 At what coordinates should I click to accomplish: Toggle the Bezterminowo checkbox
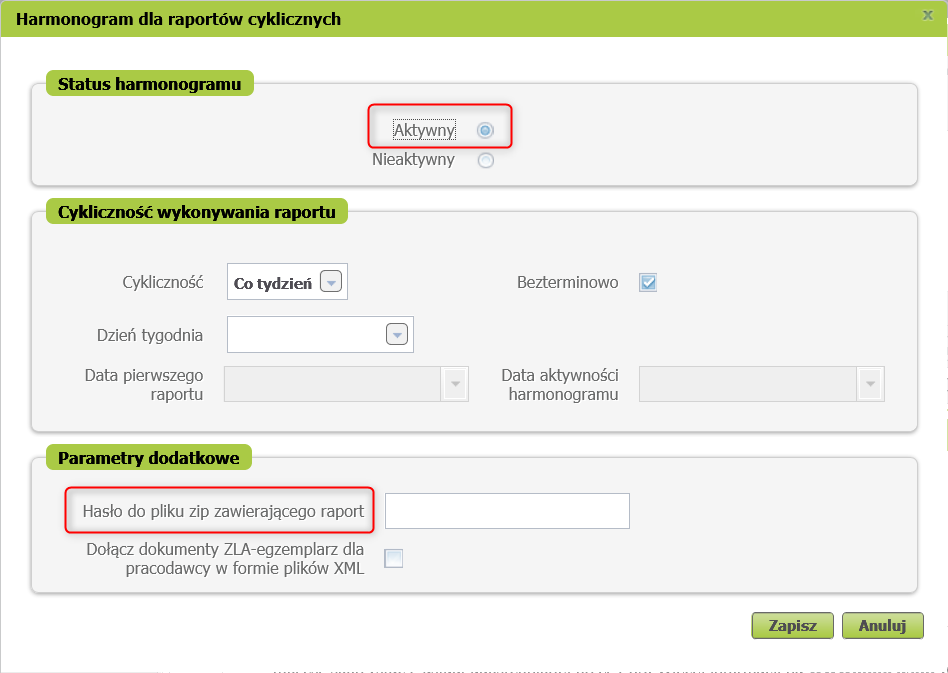point(648,282)
